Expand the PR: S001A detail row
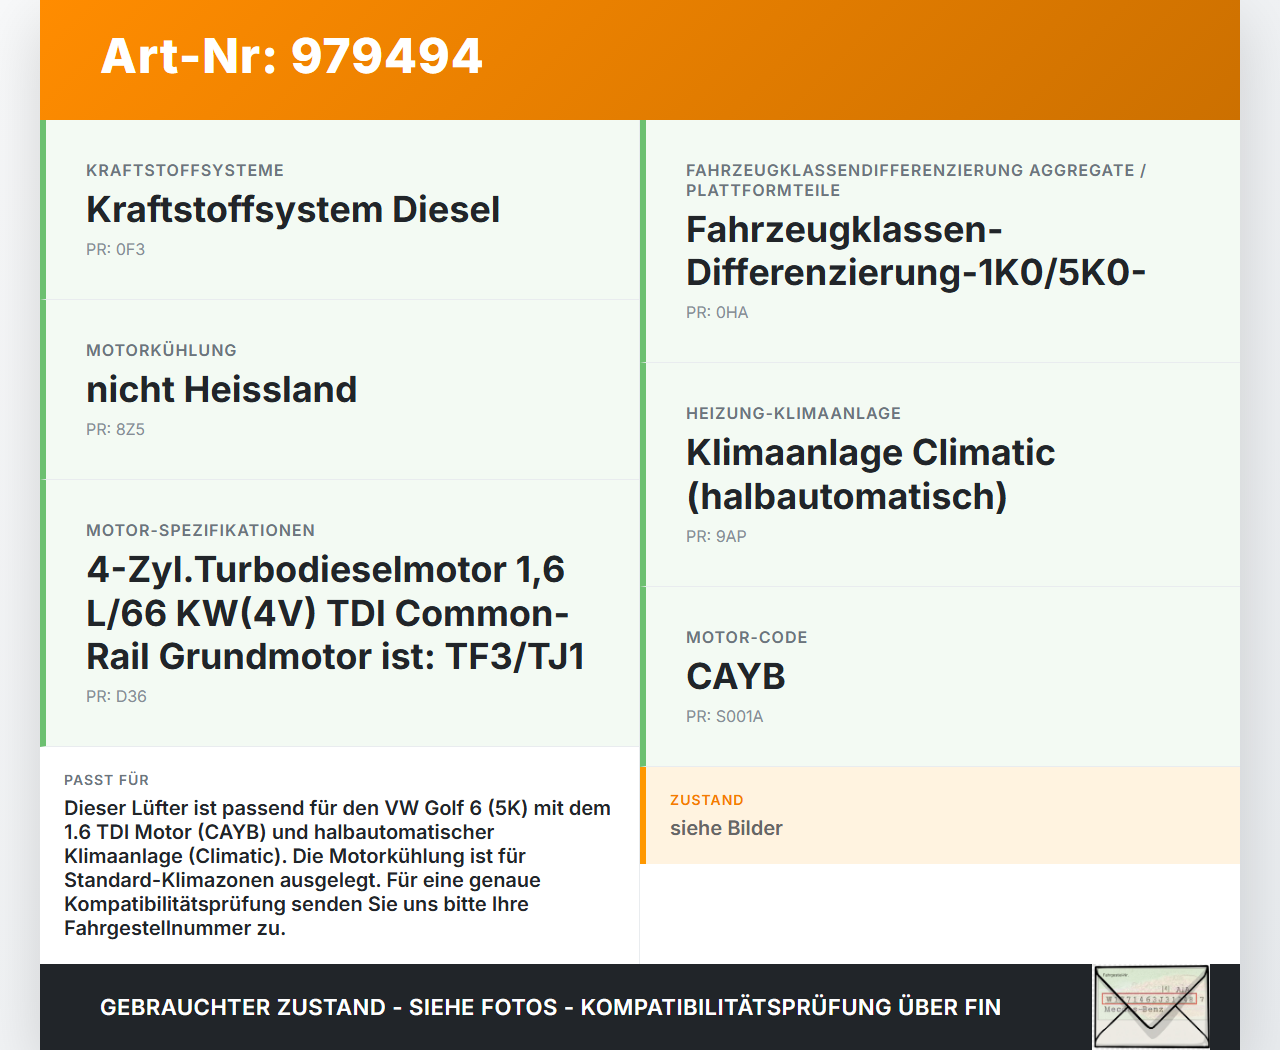 [724, 716]
